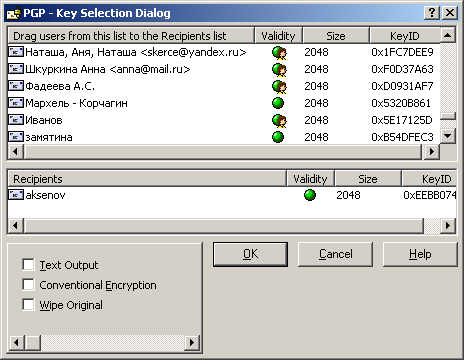Click KeyID 0x1FC7DEE9

click(402, 52)
